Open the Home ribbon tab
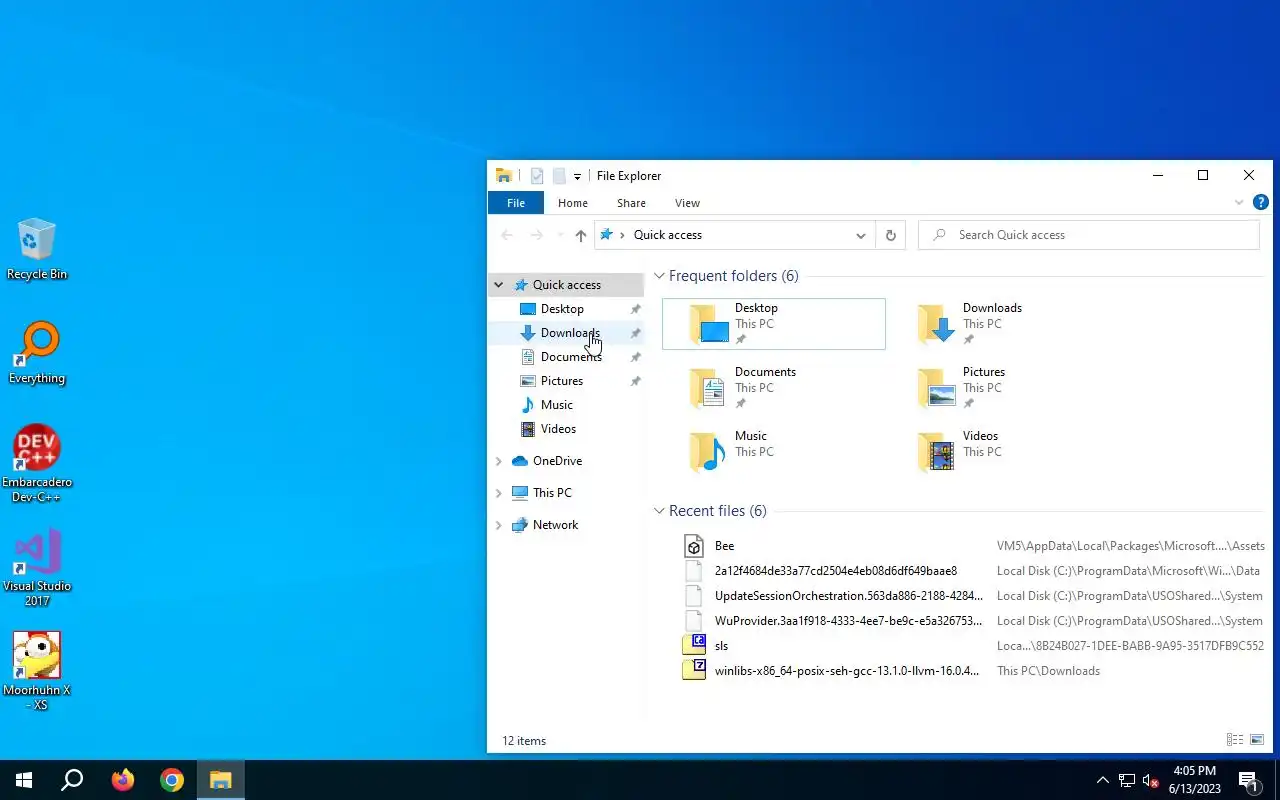Image resolution: width=1280 pixels, height=800 pixels. tap(573, 203)
